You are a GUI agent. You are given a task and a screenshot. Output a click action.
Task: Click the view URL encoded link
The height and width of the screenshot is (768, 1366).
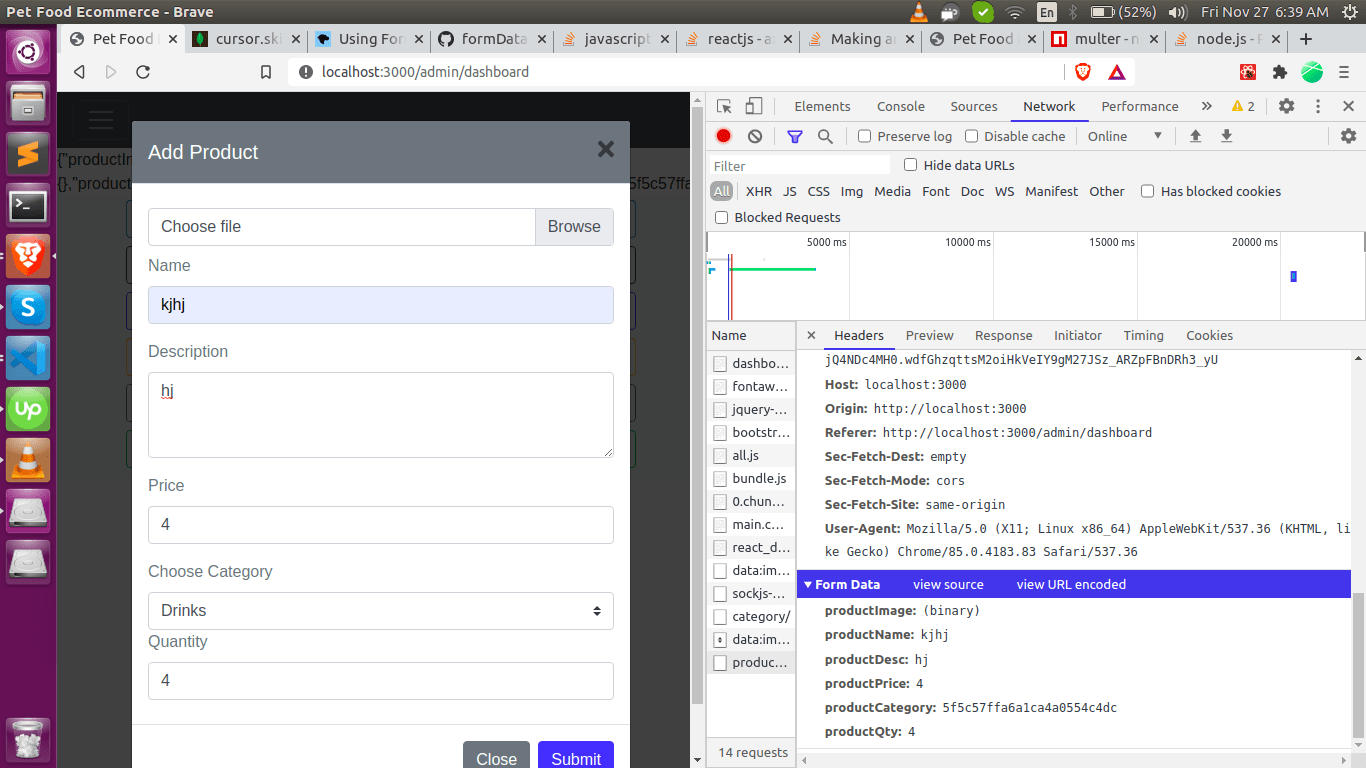pos(1070,584)
